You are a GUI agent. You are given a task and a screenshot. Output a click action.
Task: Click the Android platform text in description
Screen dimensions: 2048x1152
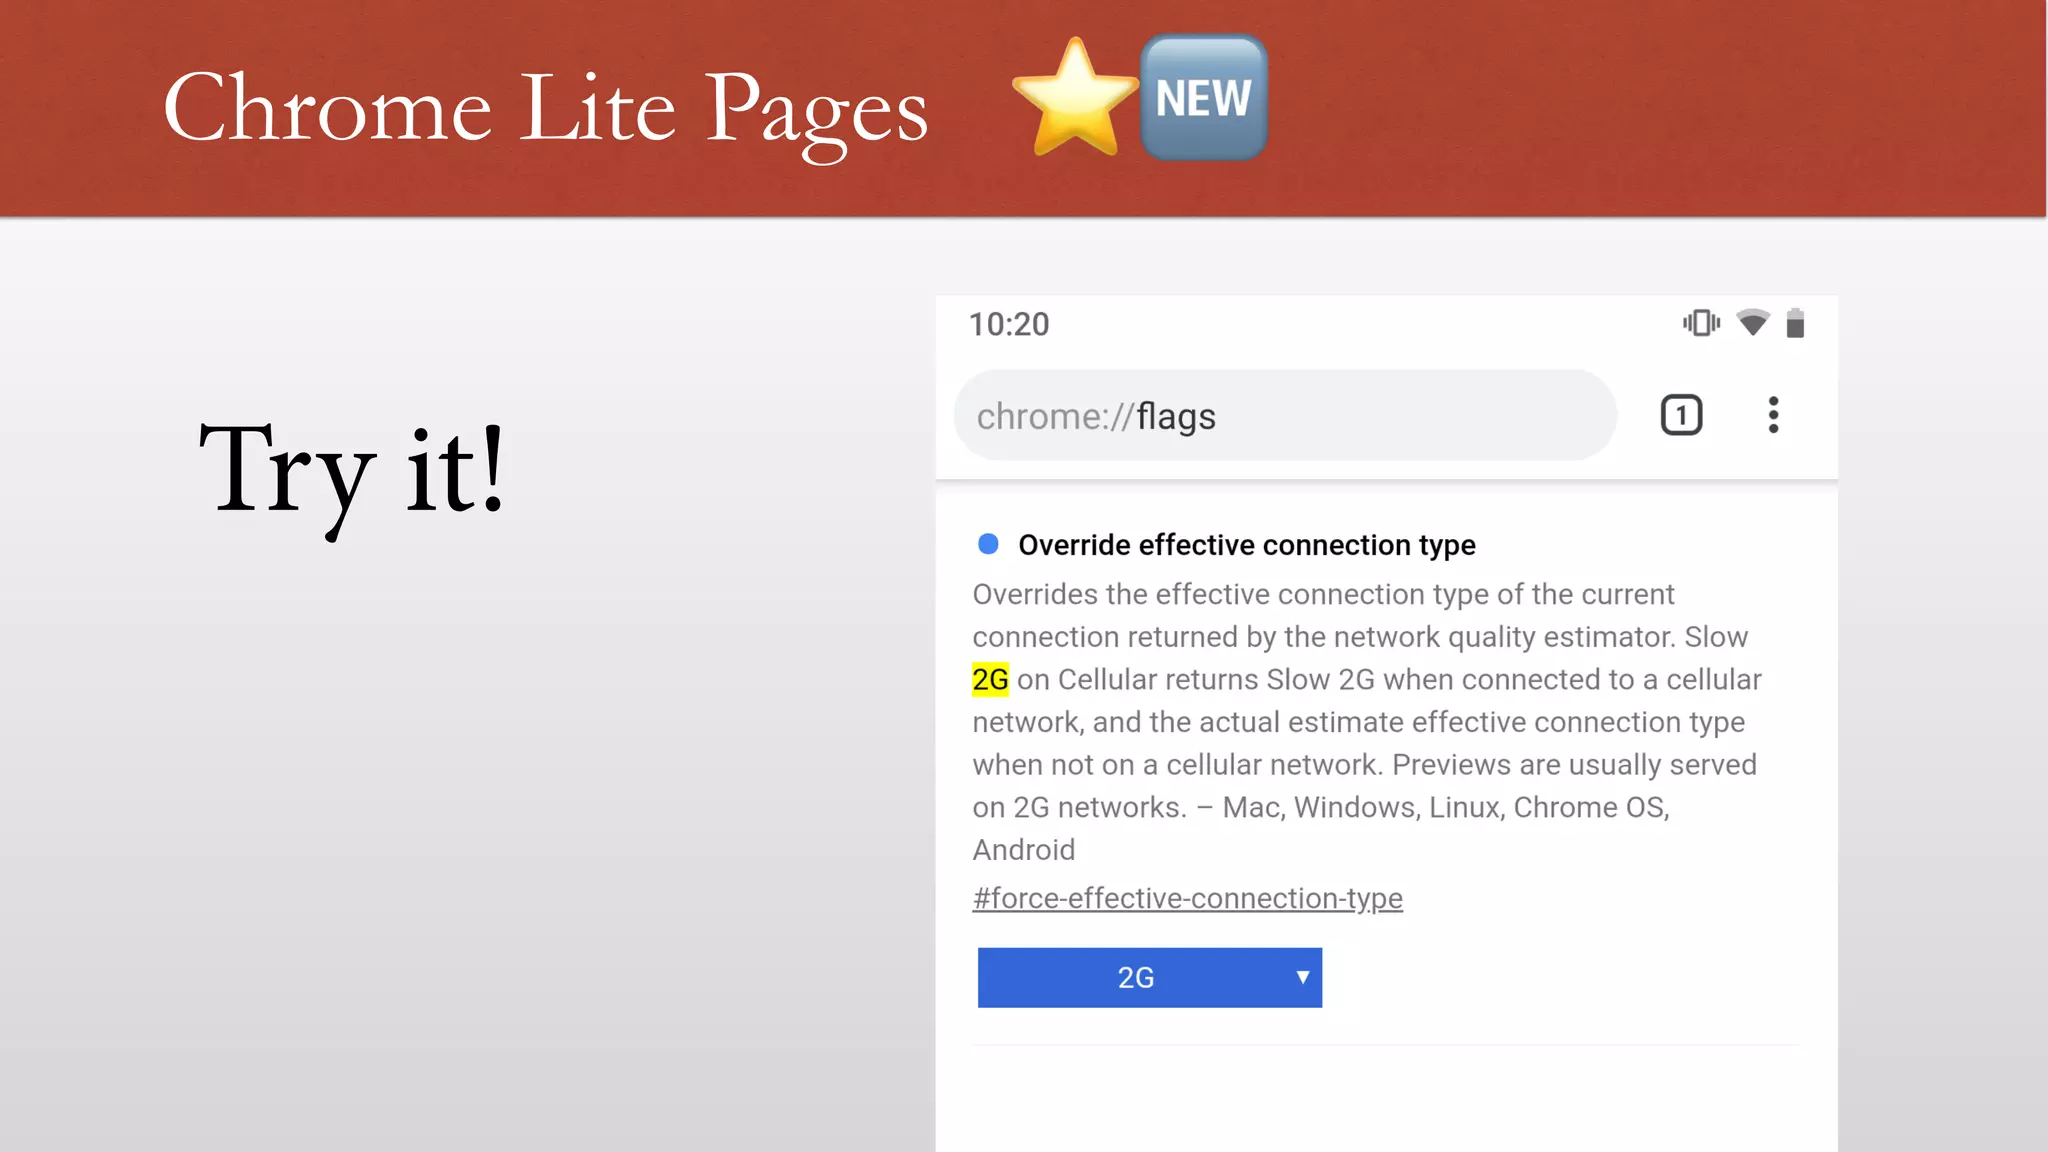pyautogui.click(x=1024, y=850)
